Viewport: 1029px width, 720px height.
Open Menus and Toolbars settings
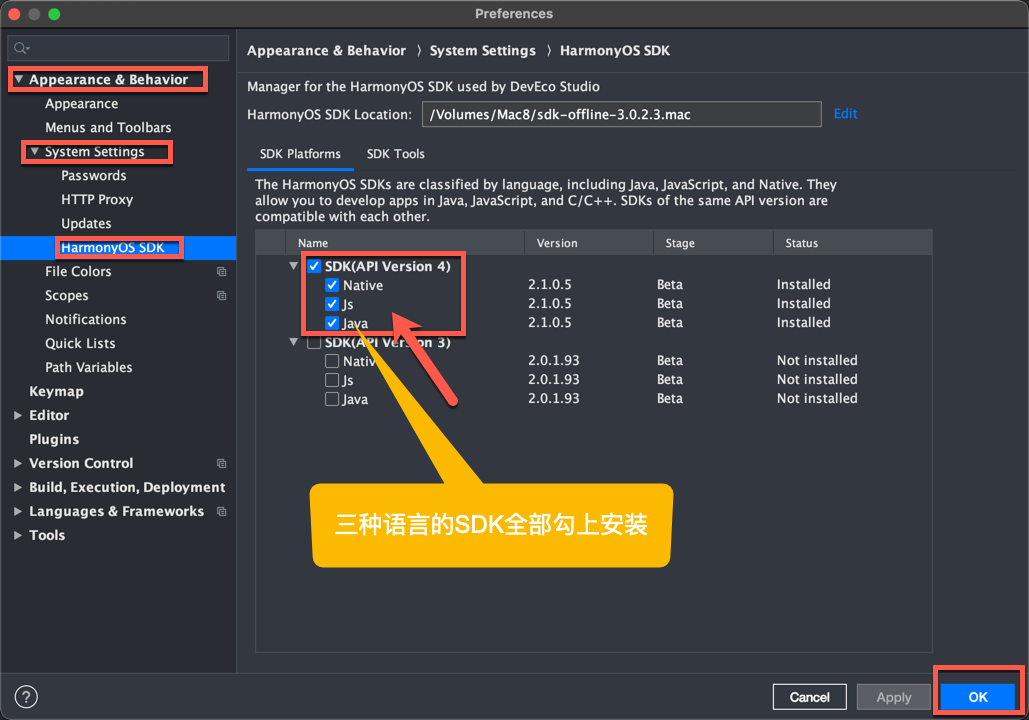coord(108,127)
